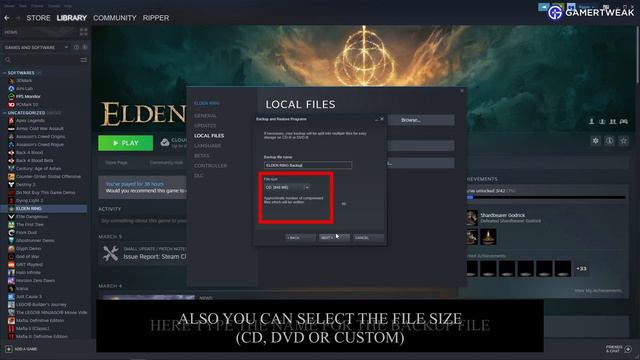This screenshot has width=640, height=360.
Task: Select ELDEN RING in the library list
Action: [44, 209]
